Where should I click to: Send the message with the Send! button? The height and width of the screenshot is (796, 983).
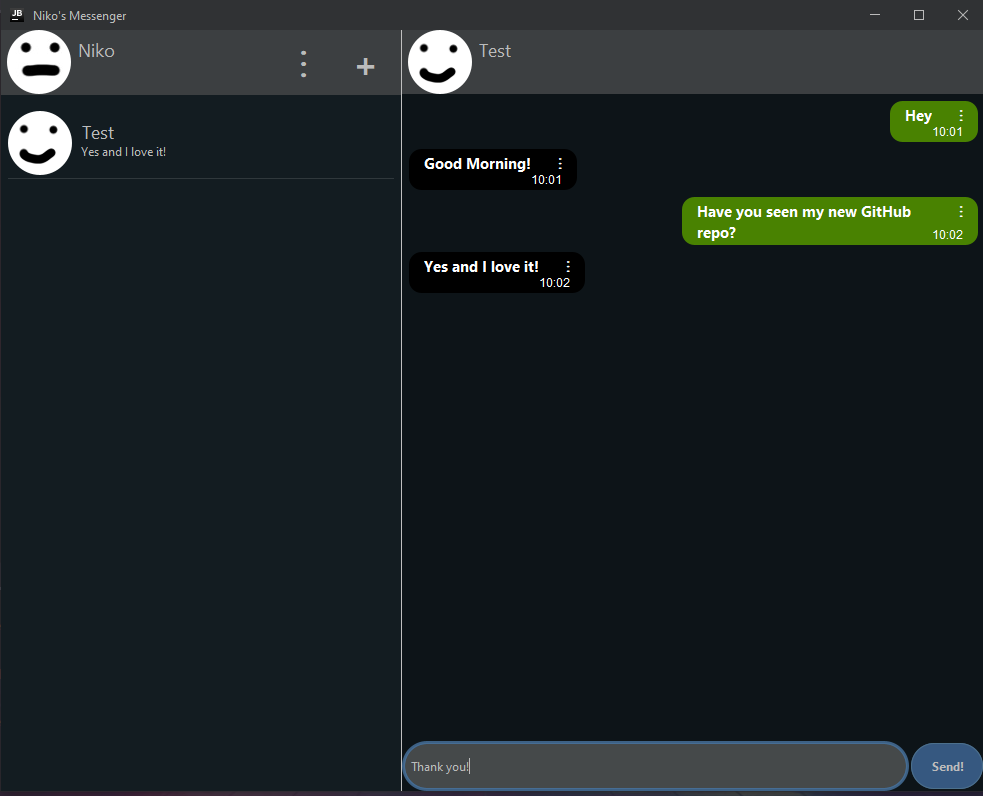947,766
